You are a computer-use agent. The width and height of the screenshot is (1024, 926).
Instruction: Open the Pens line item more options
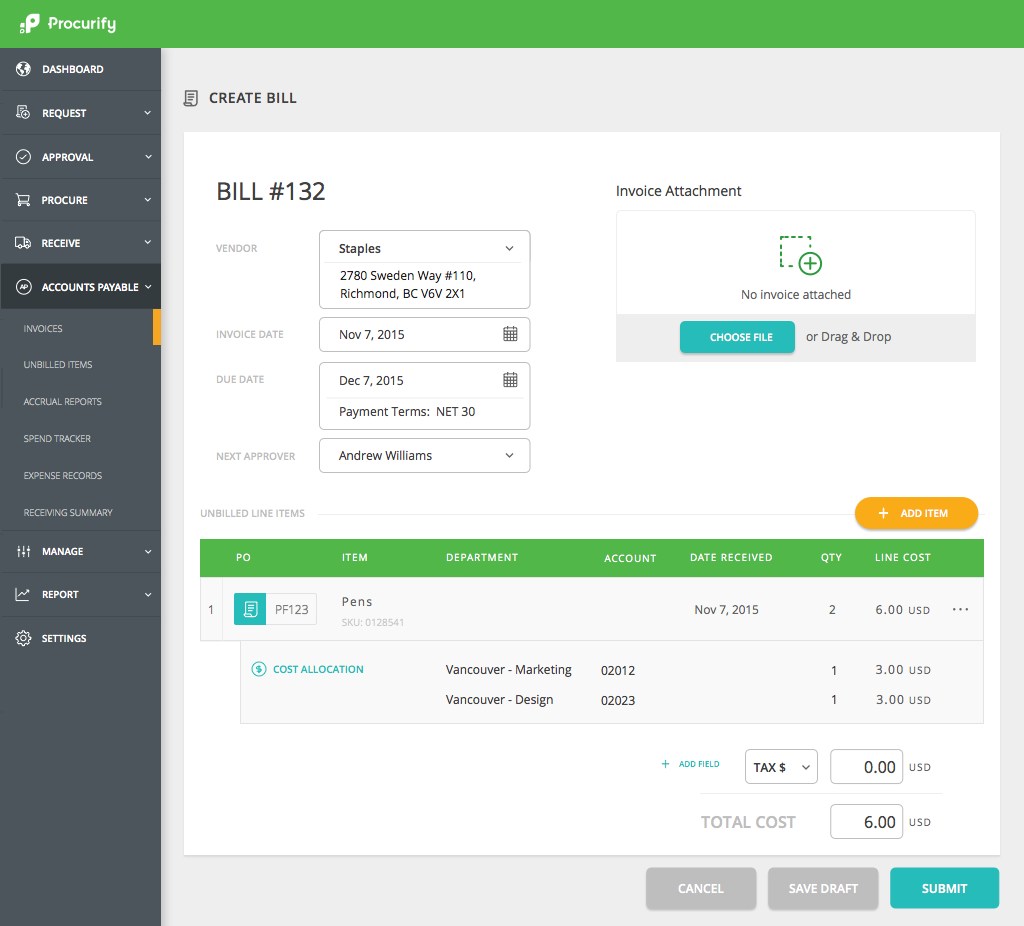click(960, 609)
